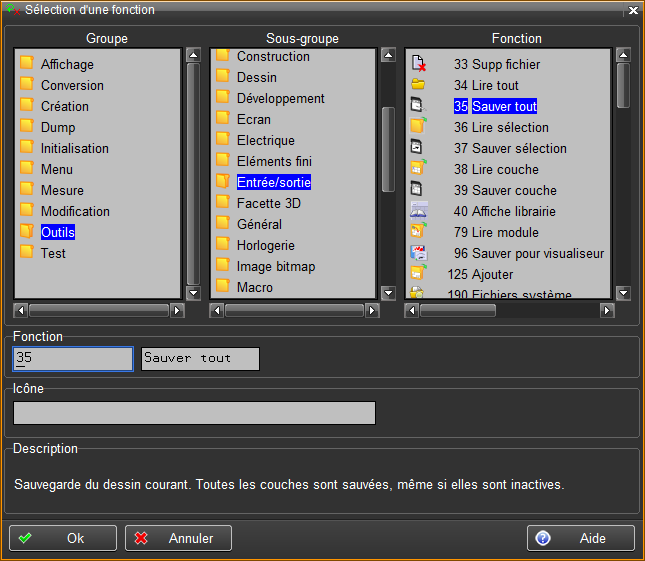Click the Icône empty field

click(x=194, y=414)
